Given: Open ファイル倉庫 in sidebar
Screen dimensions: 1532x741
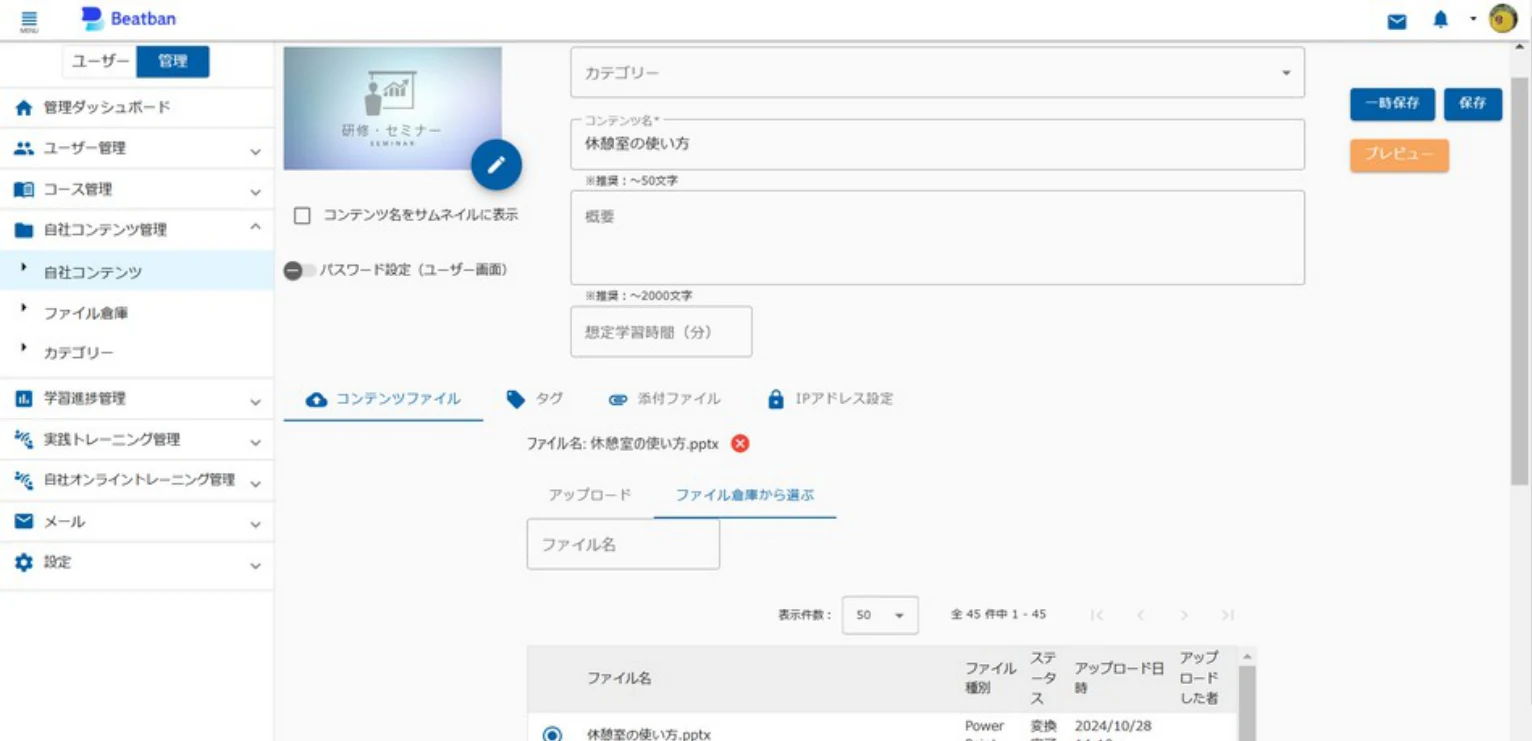Looking at the screenshot, I should tap(86, 313).
